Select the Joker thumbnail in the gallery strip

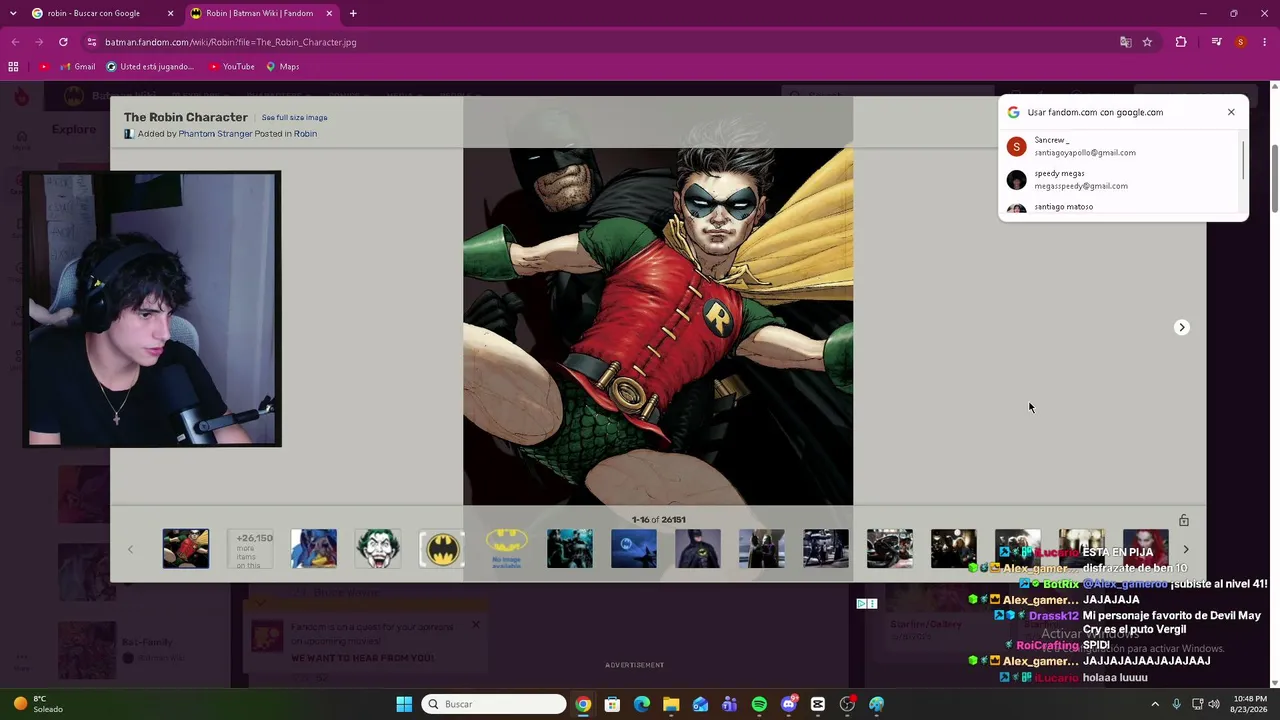click(378, 549)
